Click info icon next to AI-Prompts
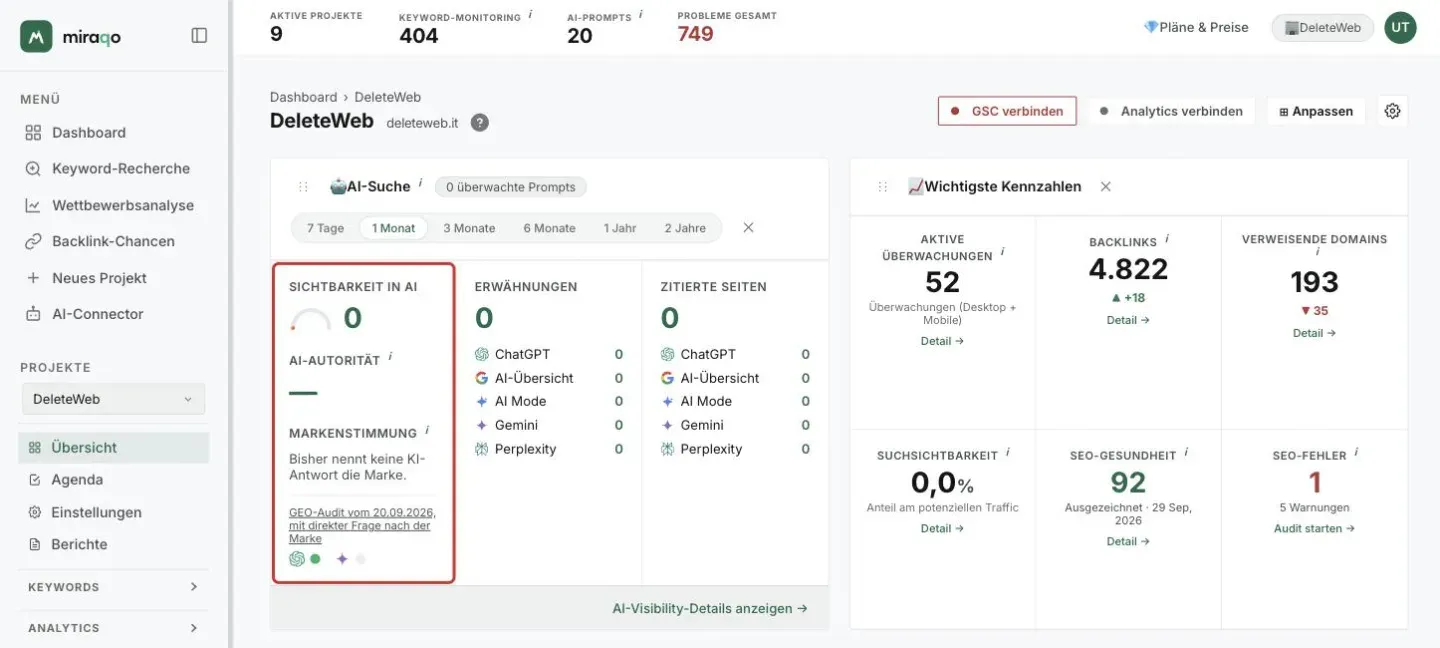The height and width of the screenshot is (648, 1440). pyautogui.click(x=640, y=14)
